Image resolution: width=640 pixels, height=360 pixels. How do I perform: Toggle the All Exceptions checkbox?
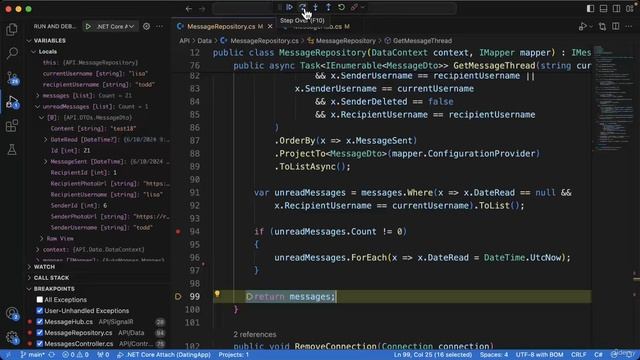(x=40, y=300)
